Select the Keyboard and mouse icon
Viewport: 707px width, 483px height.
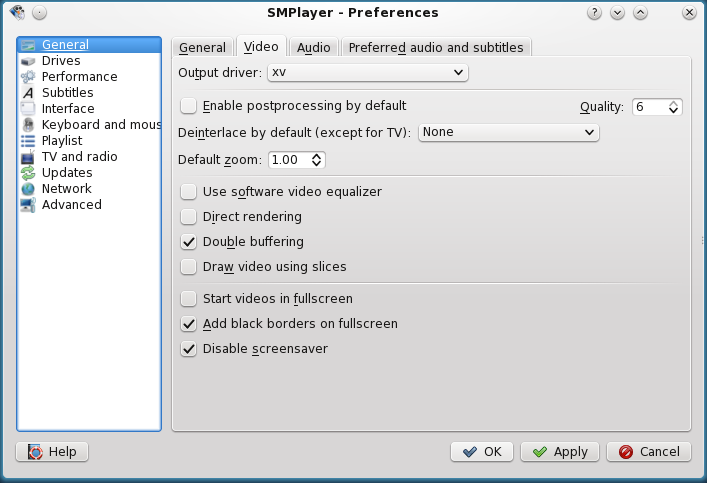pos(28,125)
